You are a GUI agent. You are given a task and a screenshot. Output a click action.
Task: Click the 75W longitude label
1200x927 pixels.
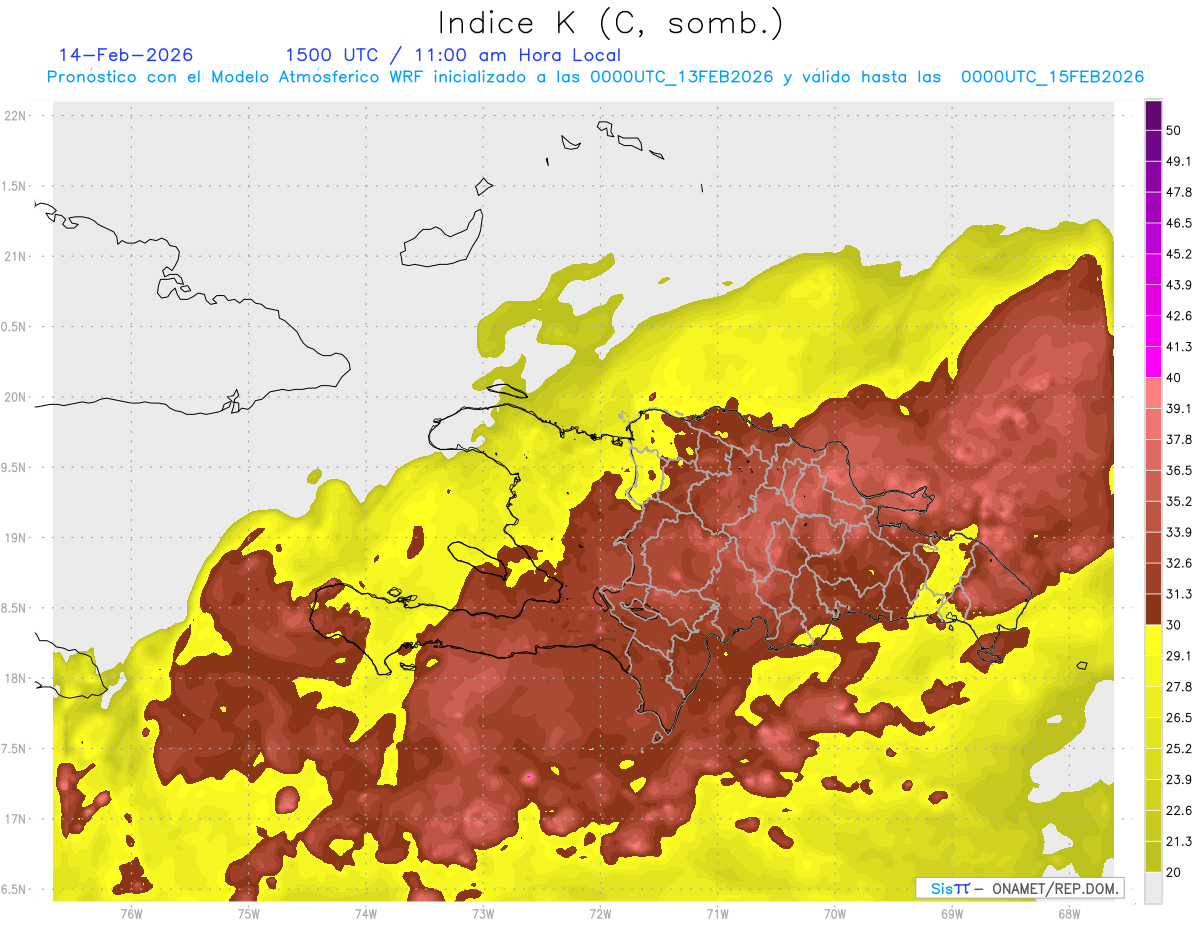pyautogui.click(x=248, y=913)
